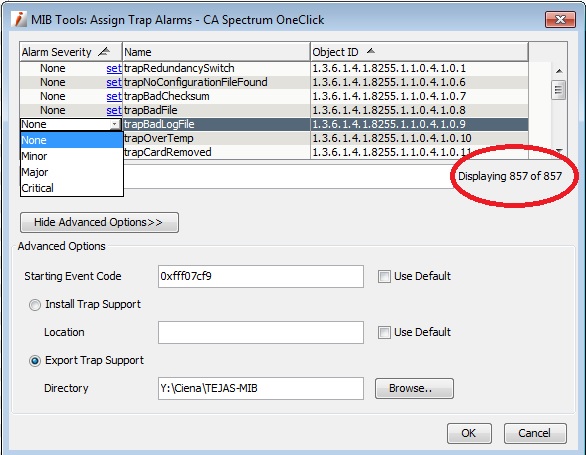Screen dimensions: 586x455
Task: Click set link for trapRedundancySwitch
Action: 114,68
